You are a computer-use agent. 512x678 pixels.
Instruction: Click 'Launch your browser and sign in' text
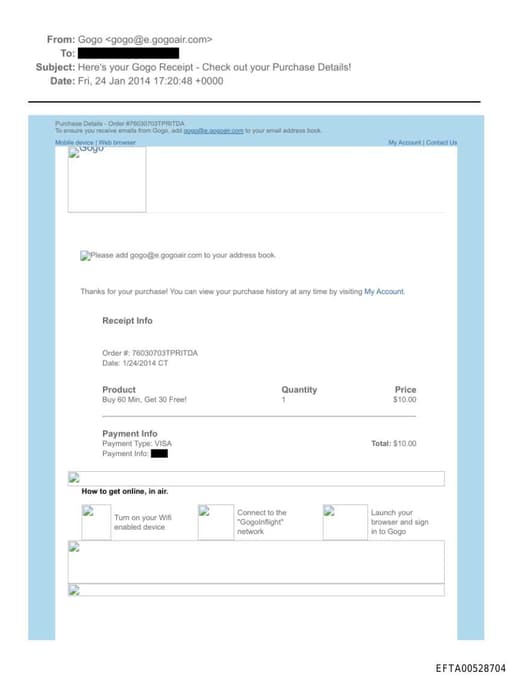point(400,522)
